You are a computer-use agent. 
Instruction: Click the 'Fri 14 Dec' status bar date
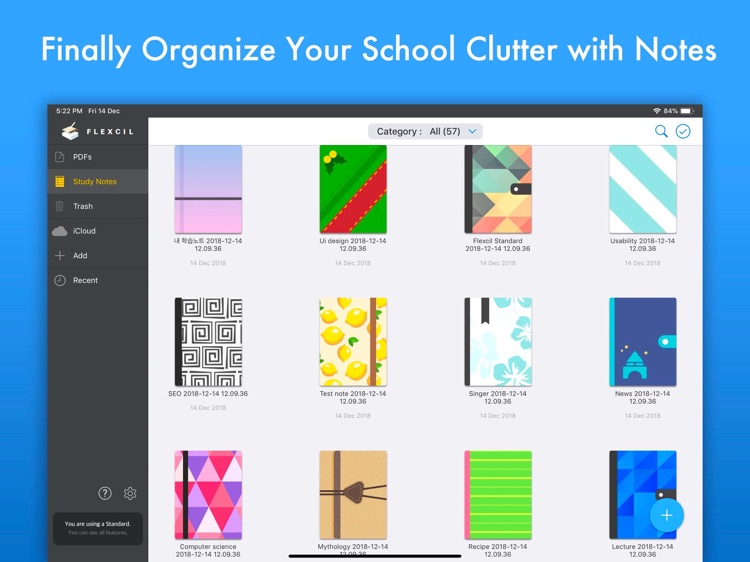tap(104, 111)
